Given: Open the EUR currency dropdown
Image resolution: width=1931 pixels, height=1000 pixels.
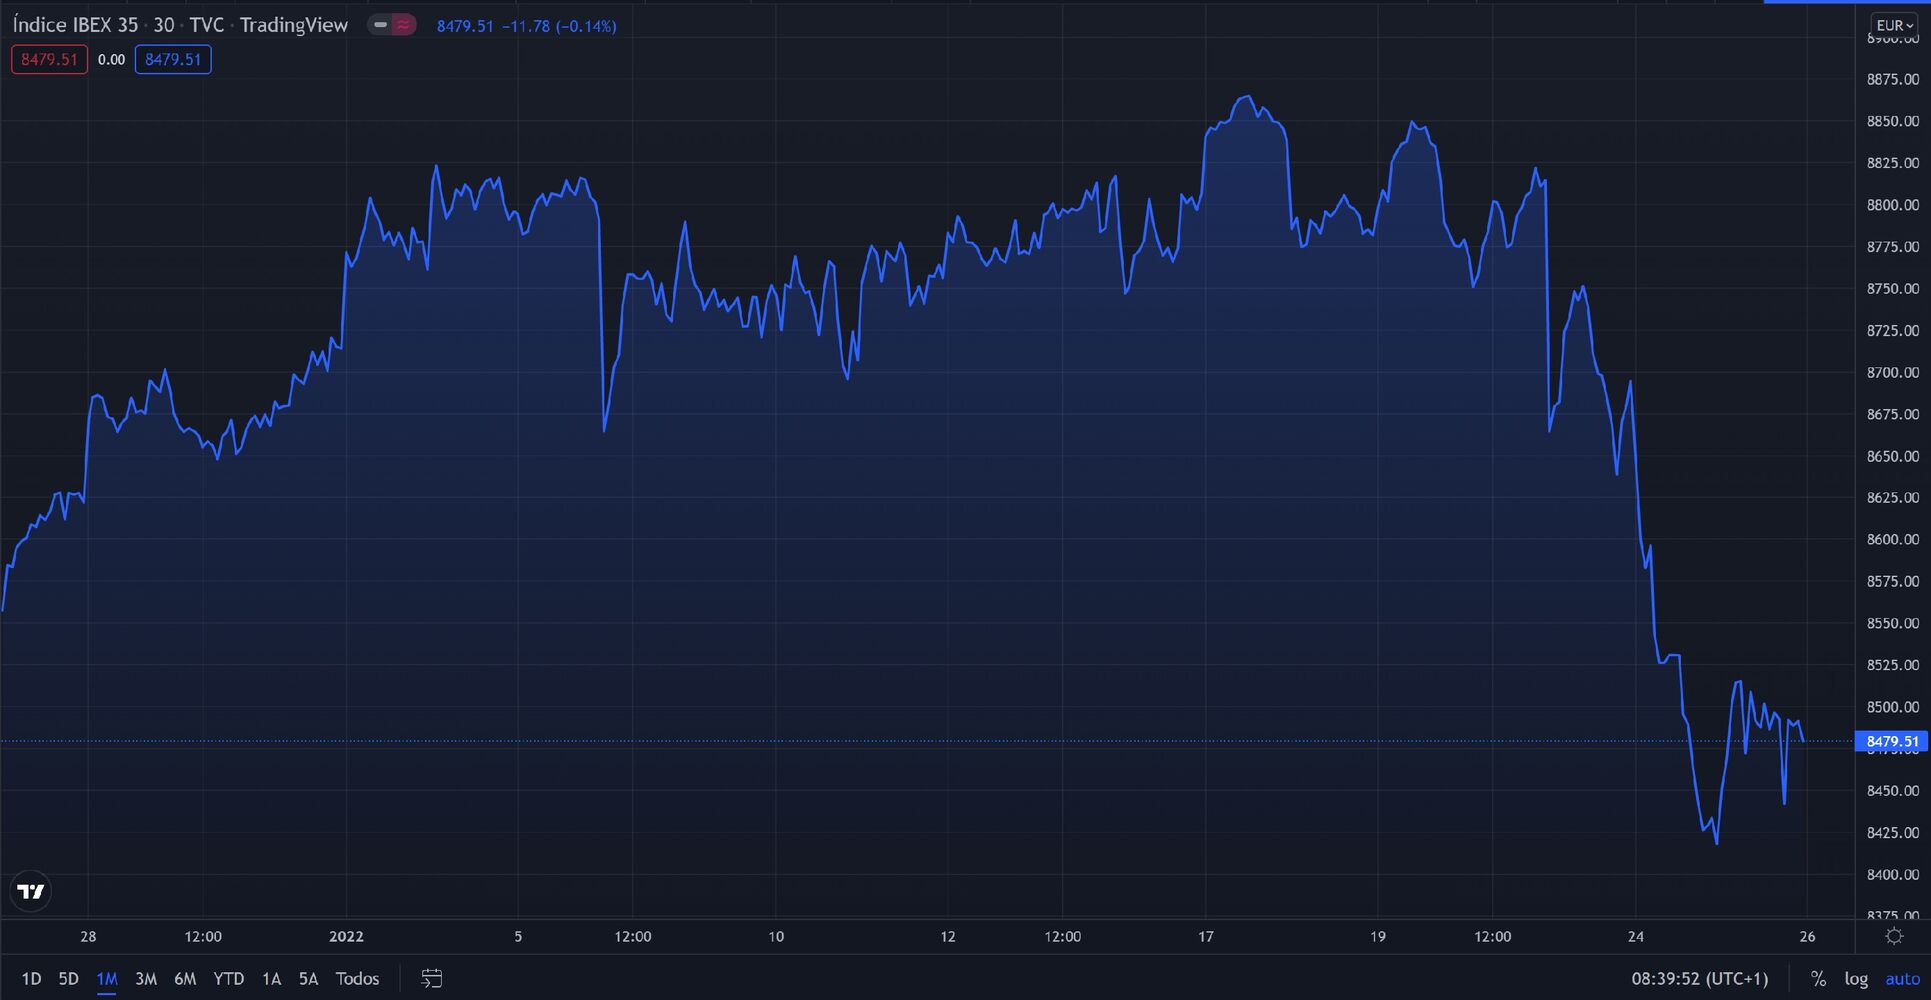Looking at the screenshot, I should (x=1895, y=25).
